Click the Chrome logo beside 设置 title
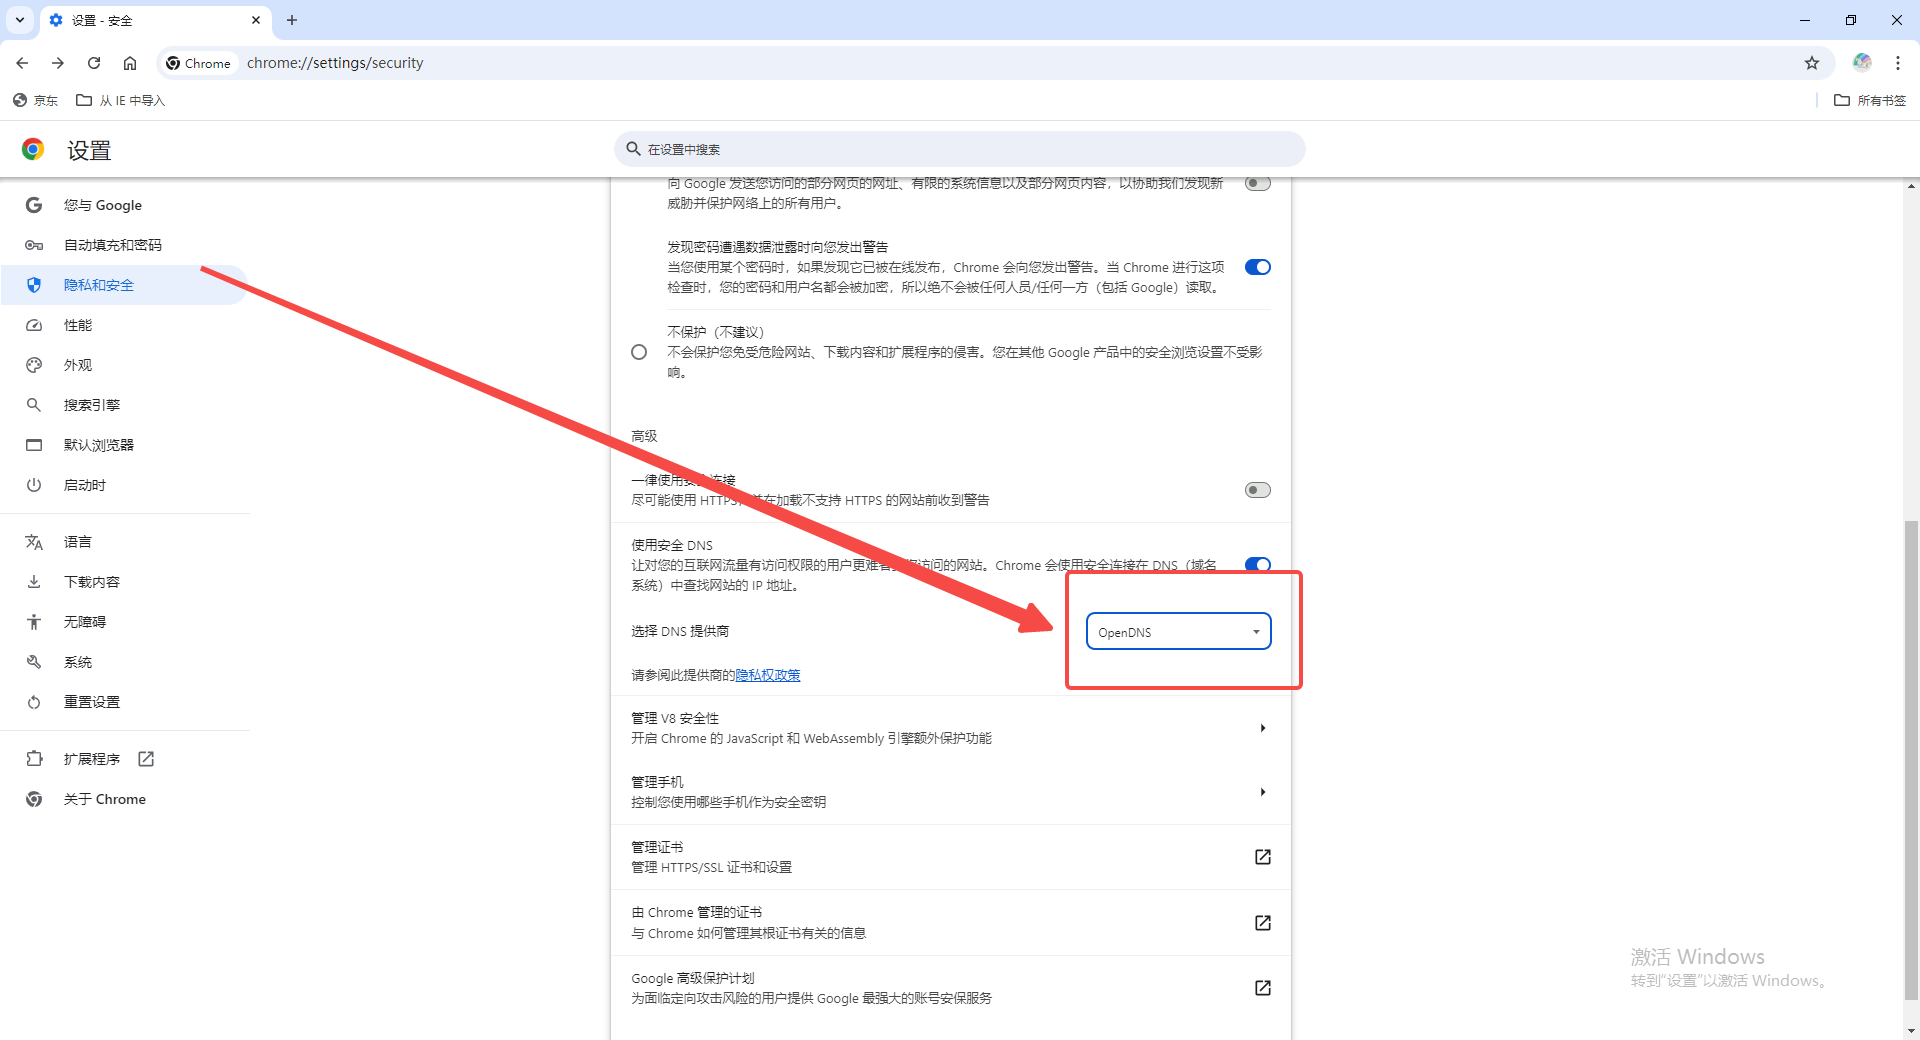 tap(33, 149)
